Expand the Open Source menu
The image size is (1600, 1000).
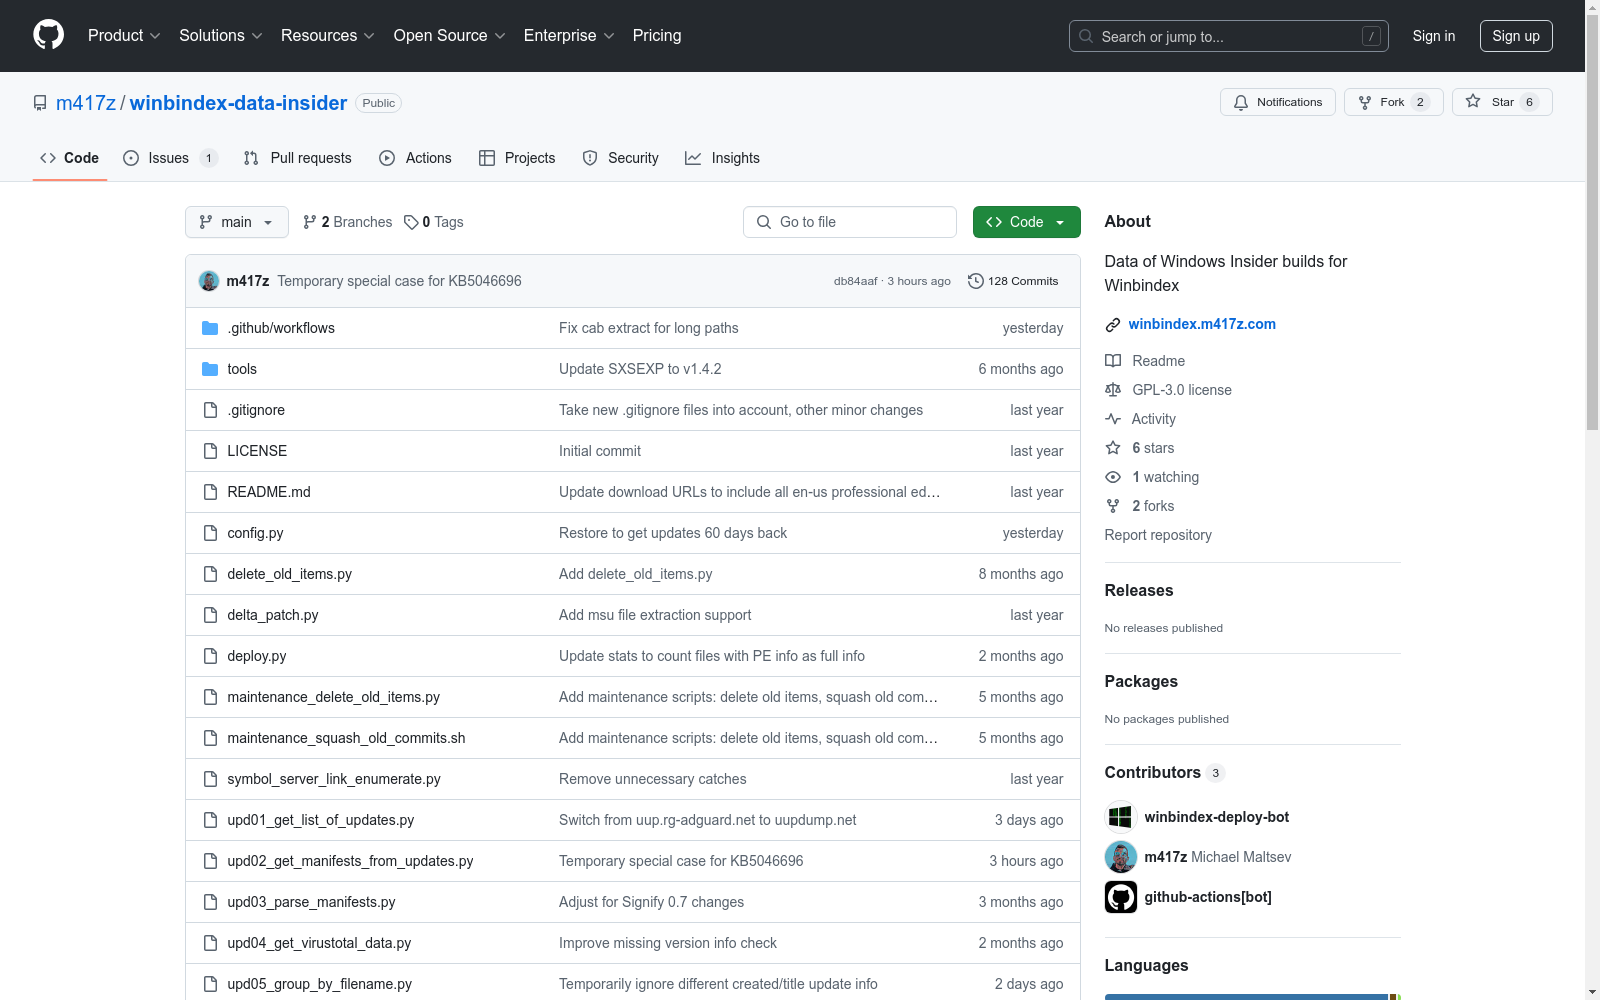pos(450,35)
